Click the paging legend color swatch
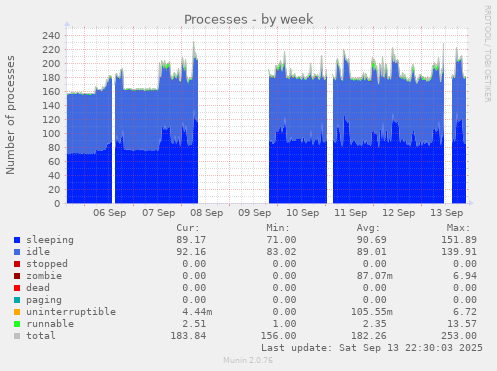The image size is (497, 371). tap(17, 300)
